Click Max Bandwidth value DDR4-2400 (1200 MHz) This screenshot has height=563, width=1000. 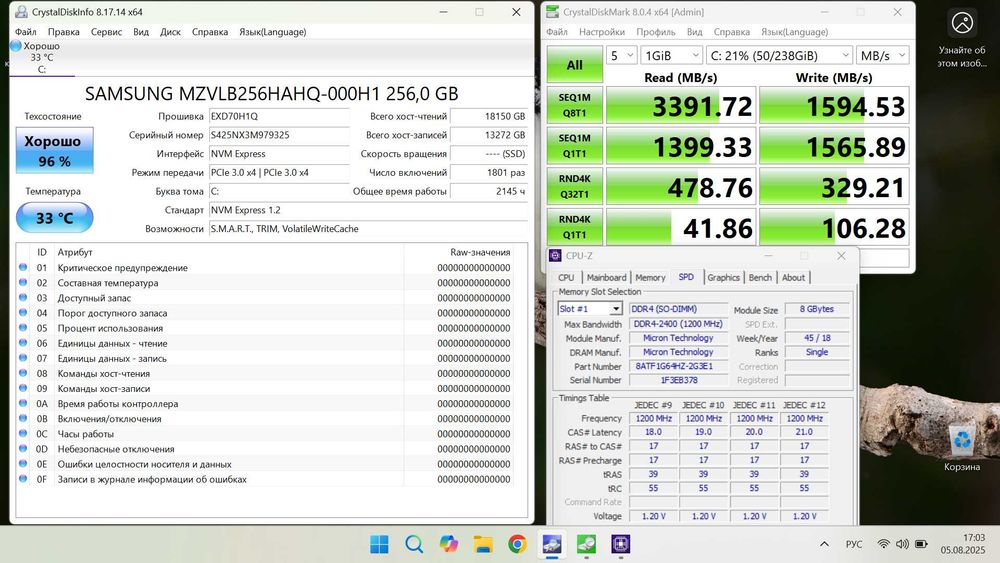pyautogui.click(x=679, y=324)
